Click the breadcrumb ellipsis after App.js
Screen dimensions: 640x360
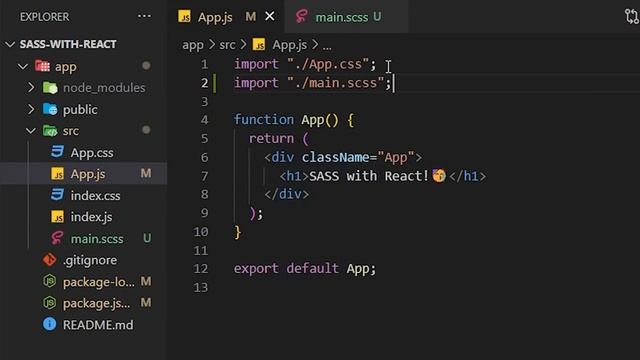click(327, 47)
